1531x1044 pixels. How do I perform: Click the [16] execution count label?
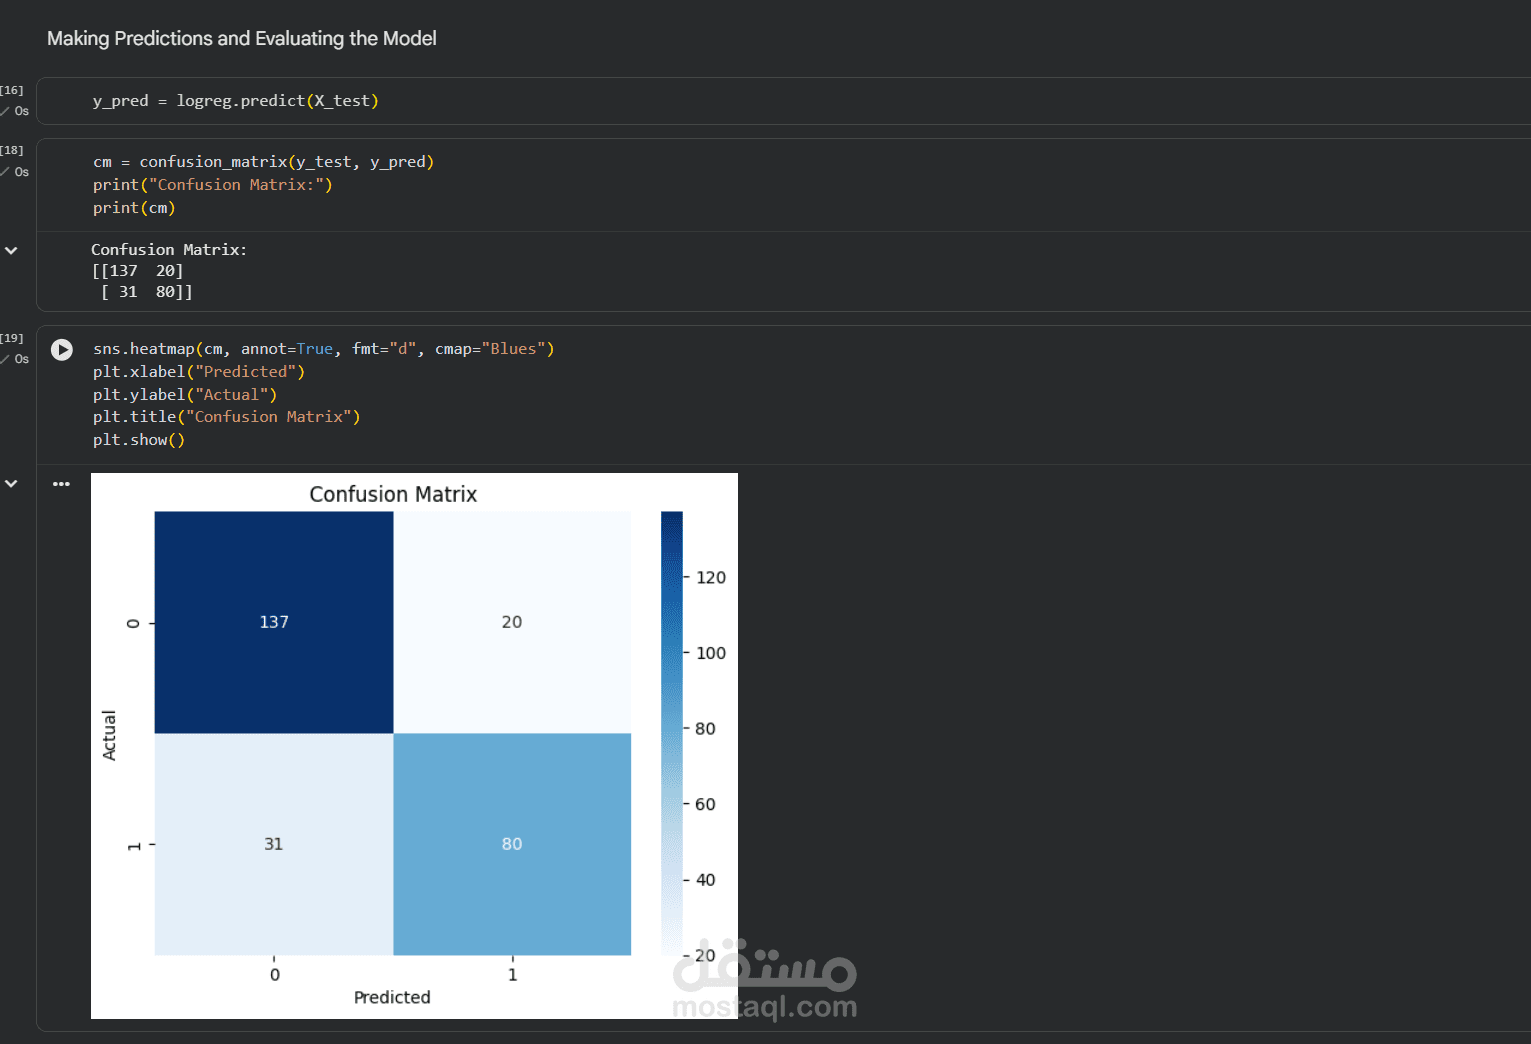(11, 90)
